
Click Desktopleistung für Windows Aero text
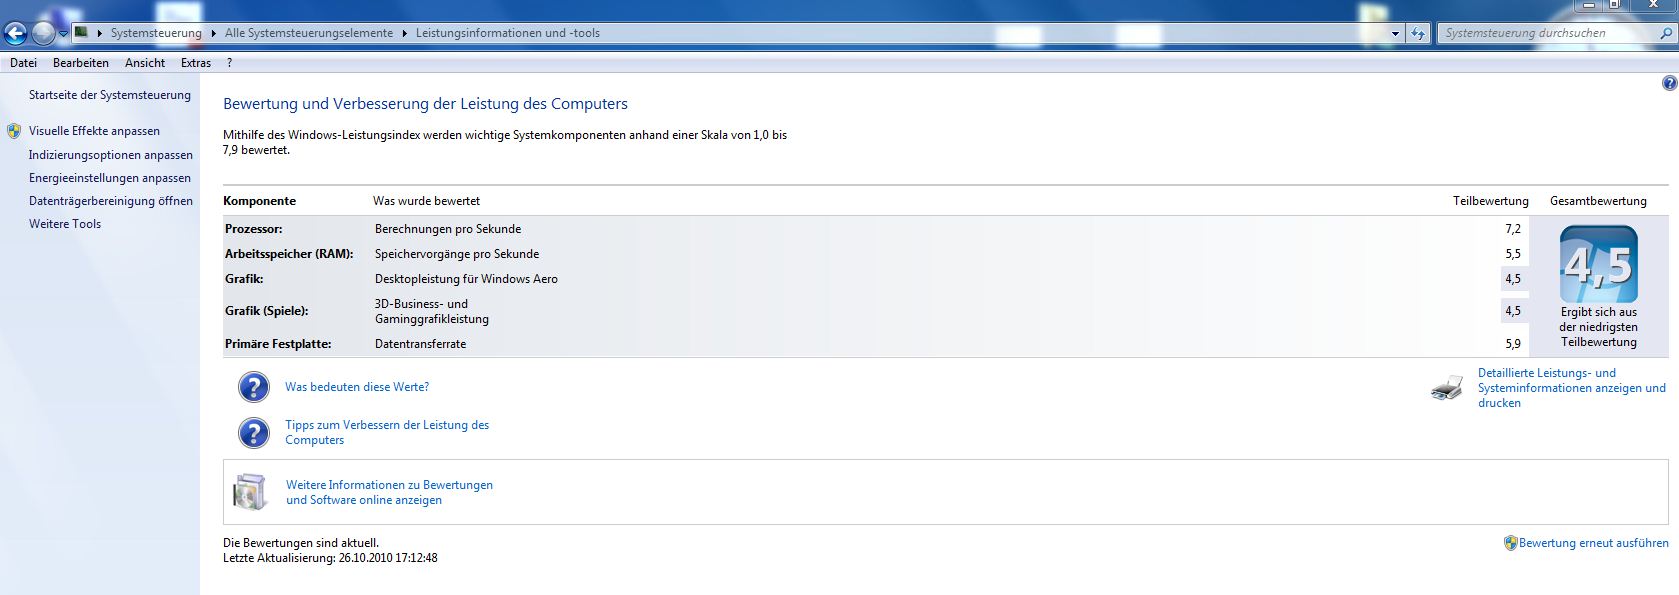pyautogui.click(x=466, y=279)
